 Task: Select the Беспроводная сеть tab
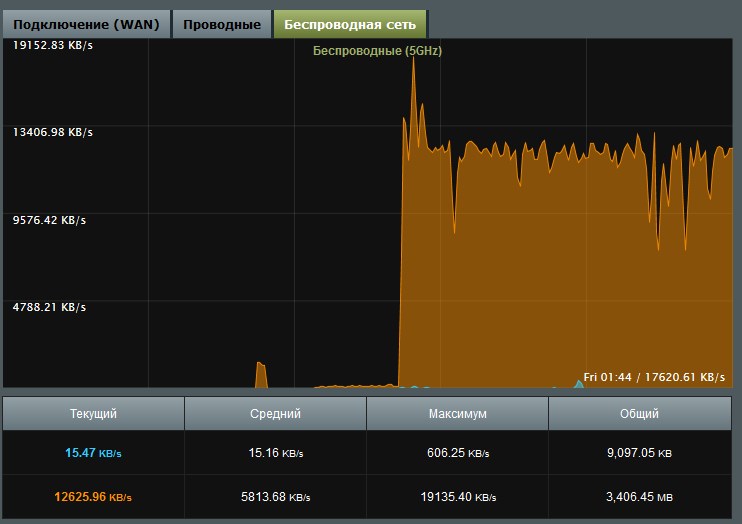tap(350, 24)
